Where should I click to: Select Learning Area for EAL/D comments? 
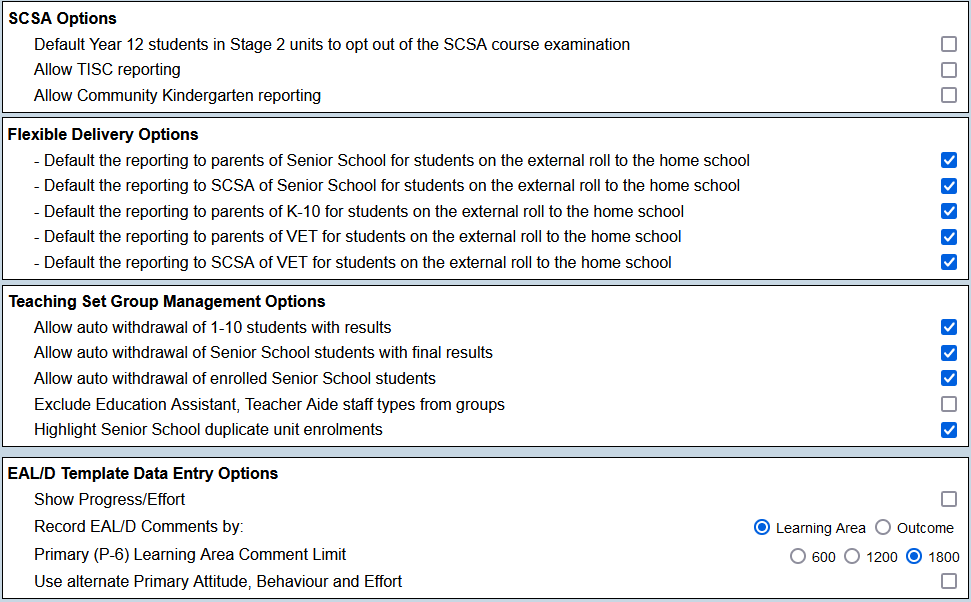click(762, 528)
